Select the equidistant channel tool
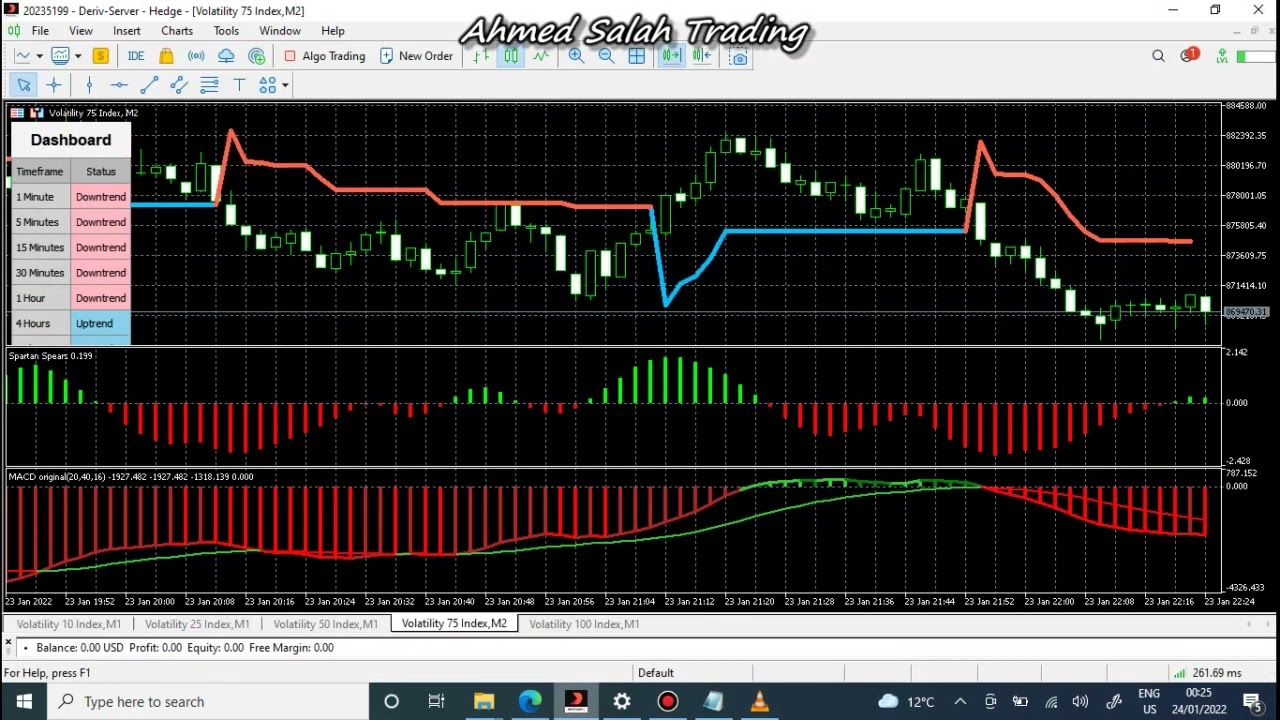This screenshot has height=720, width=1280. coord(179,85)
